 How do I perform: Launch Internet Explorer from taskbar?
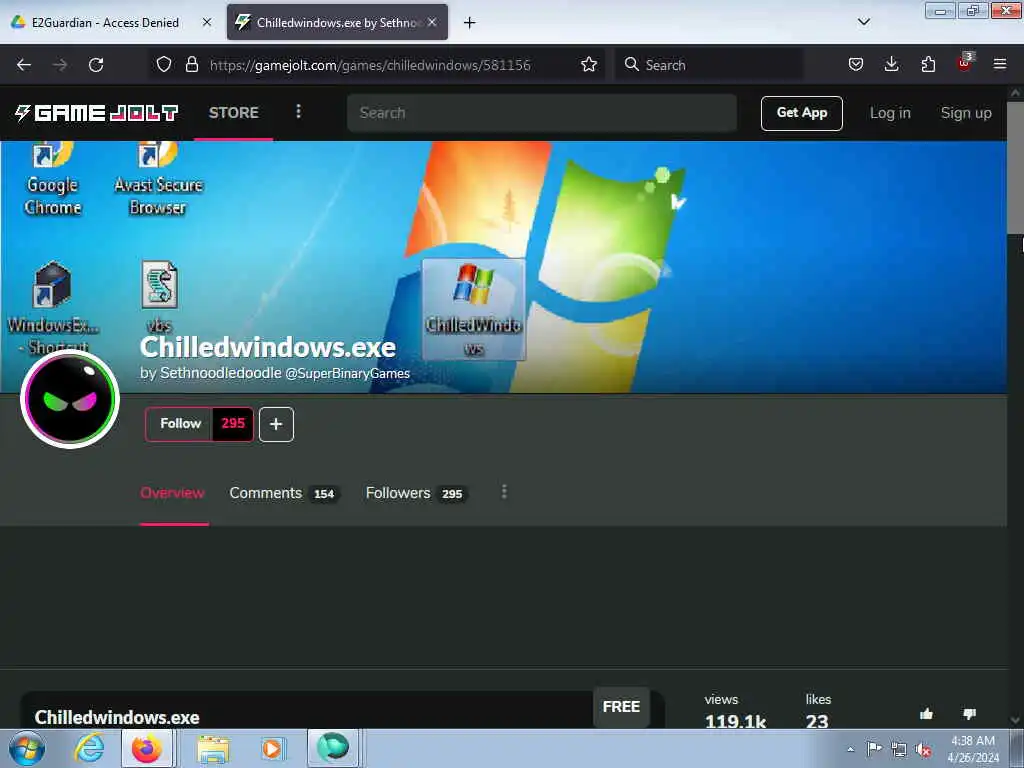click(89, 748)
